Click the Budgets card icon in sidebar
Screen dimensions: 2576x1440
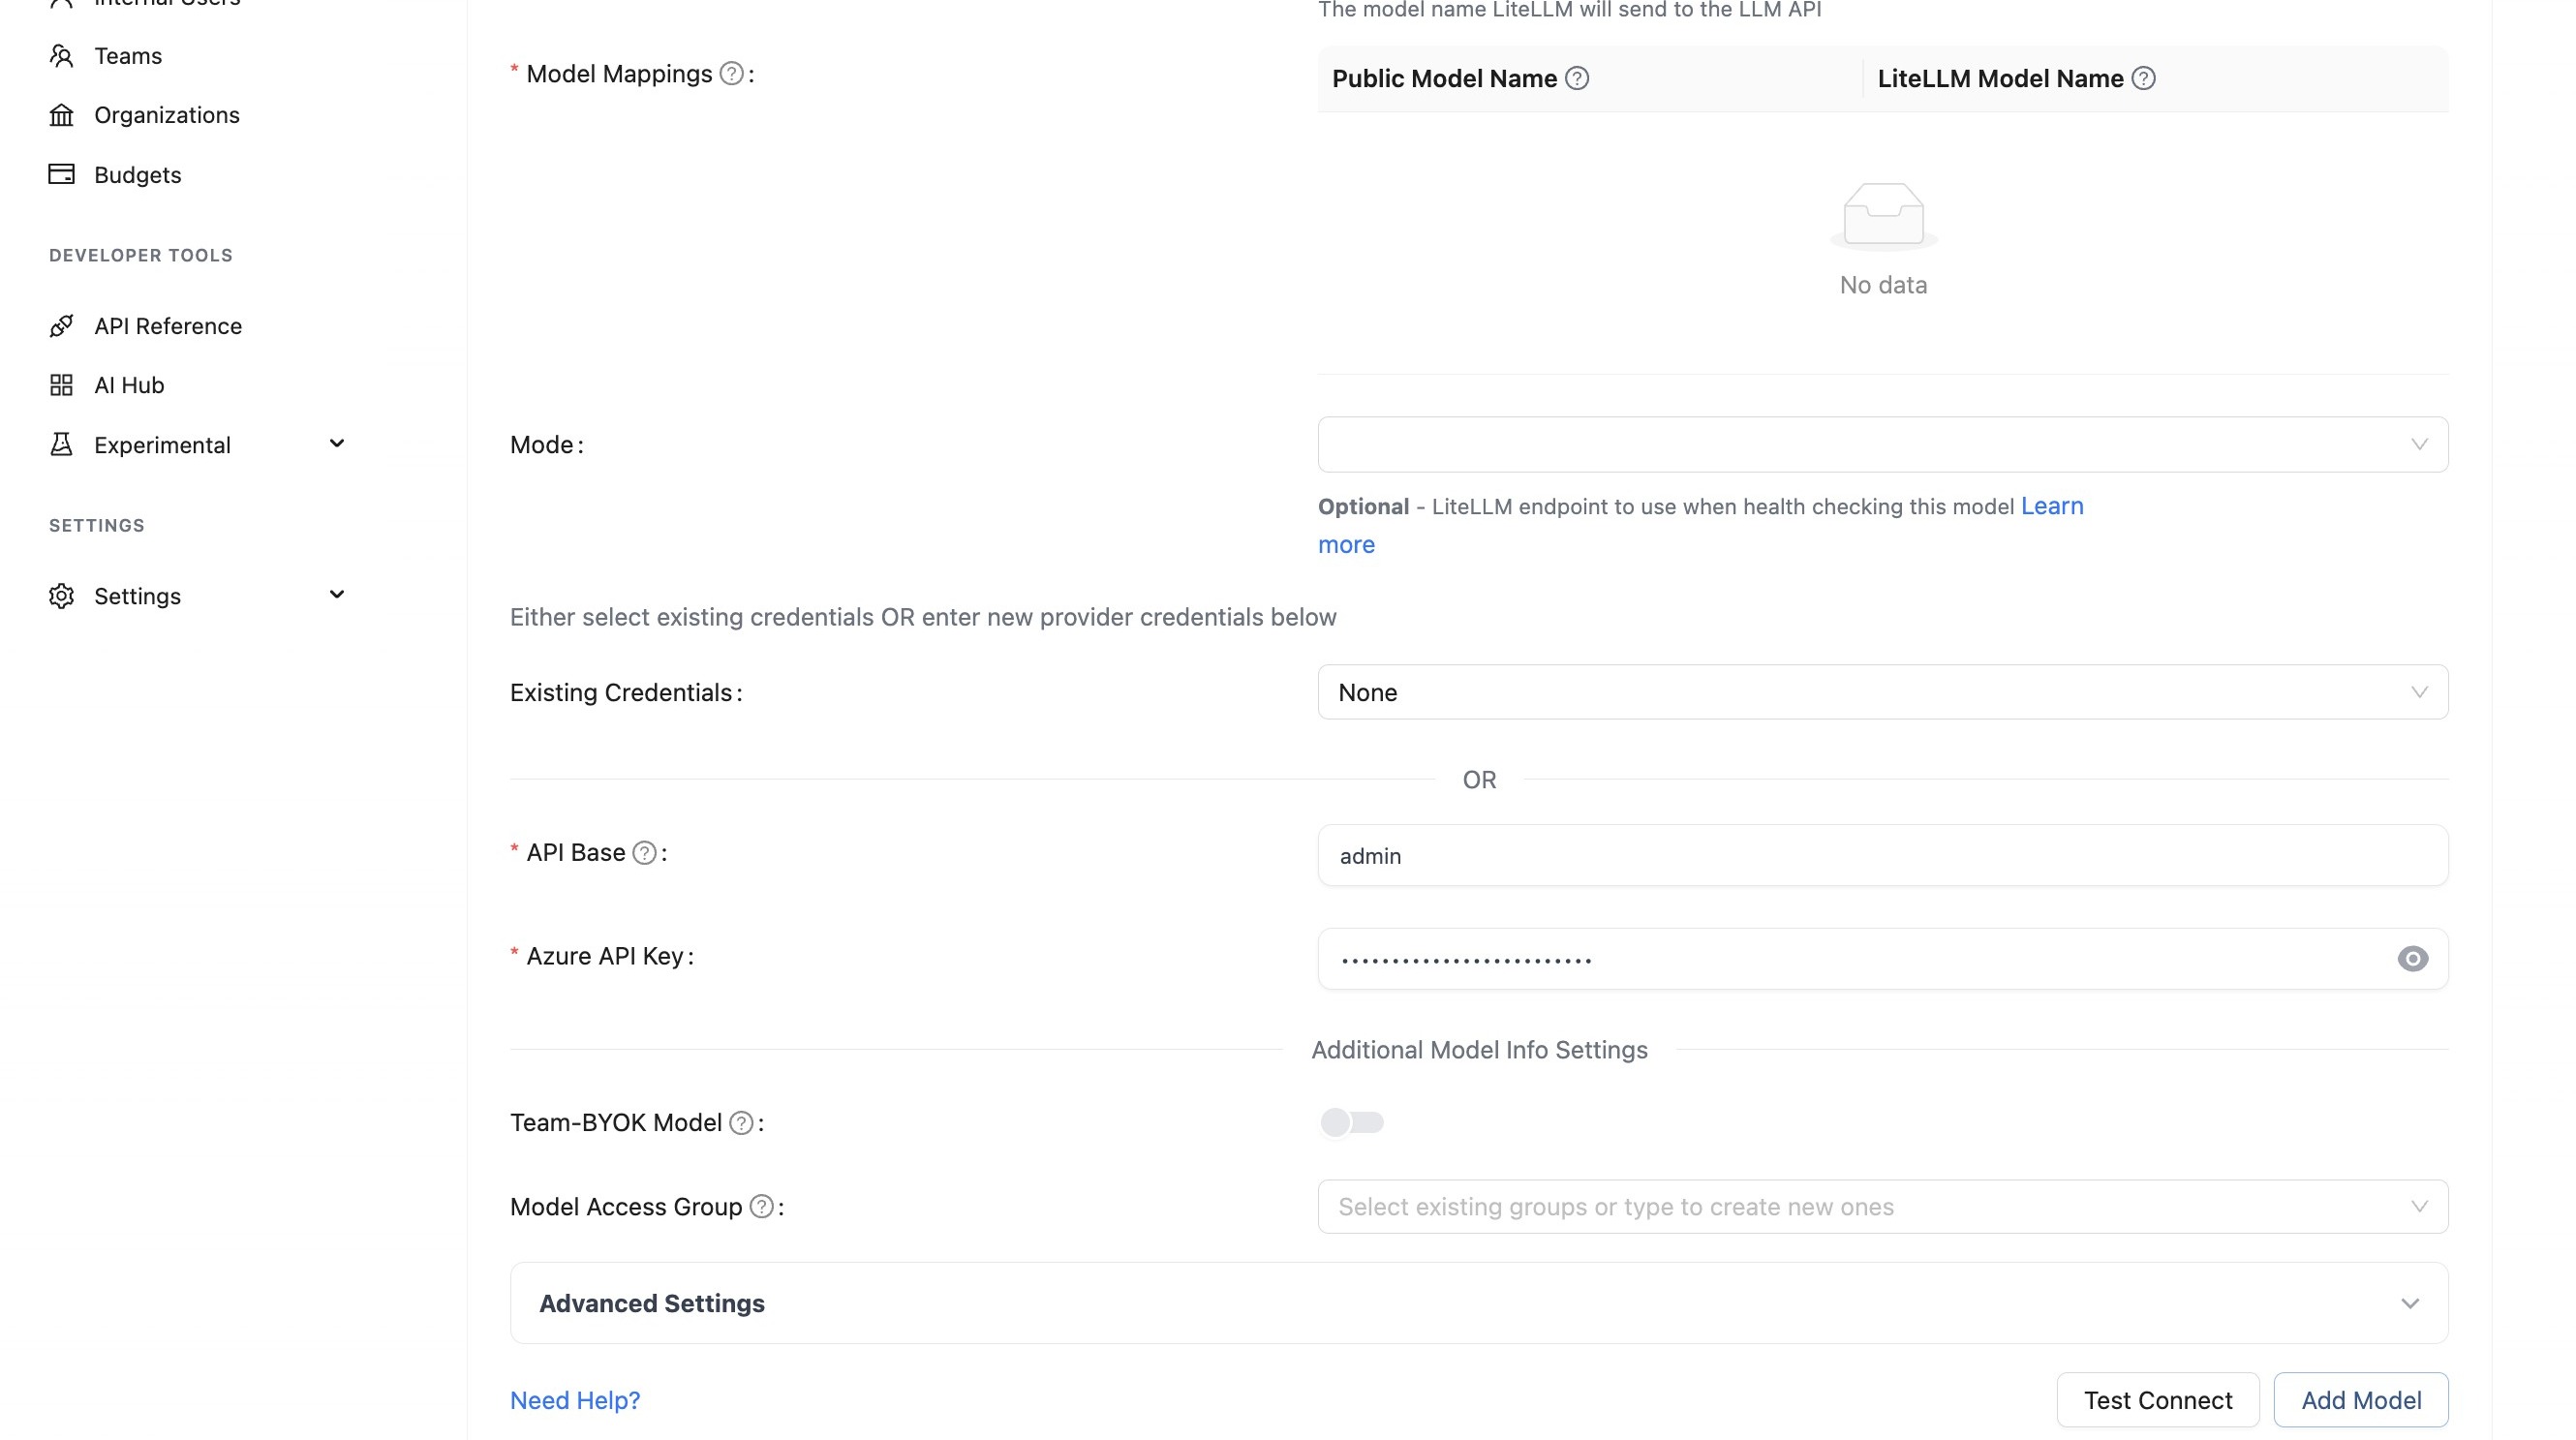62,175
